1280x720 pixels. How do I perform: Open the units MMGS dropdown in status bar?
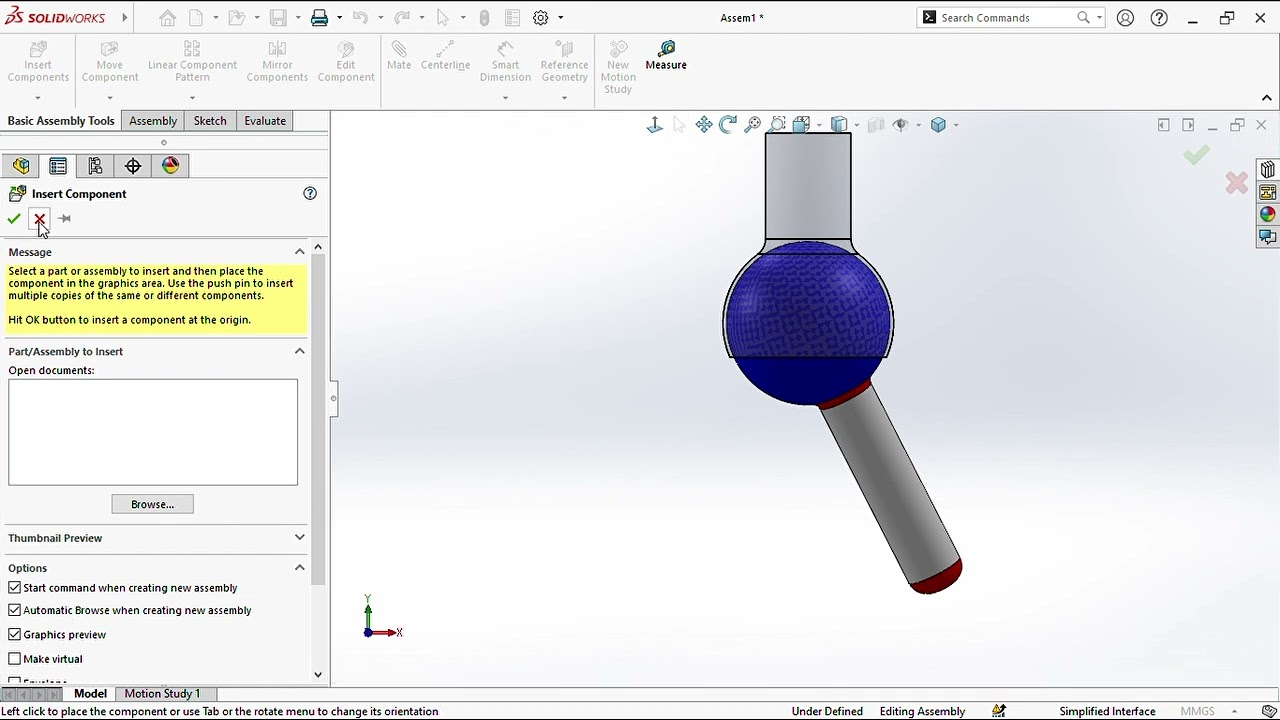[x=1235, y=711]
